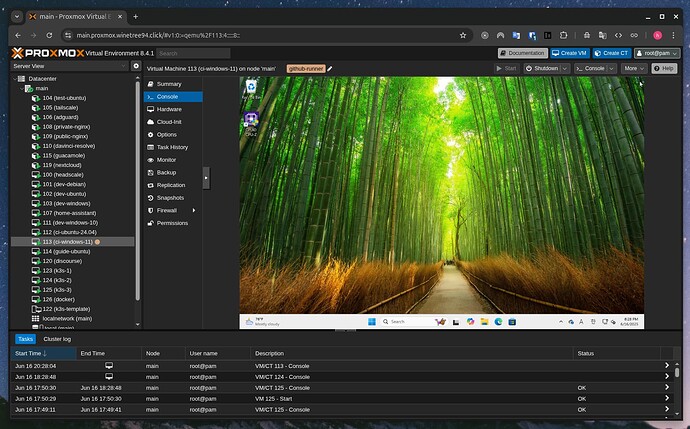690x429 pixels.
Task: Edit the github-runner tag with pencil icon
Action: (x=330, y=69)
